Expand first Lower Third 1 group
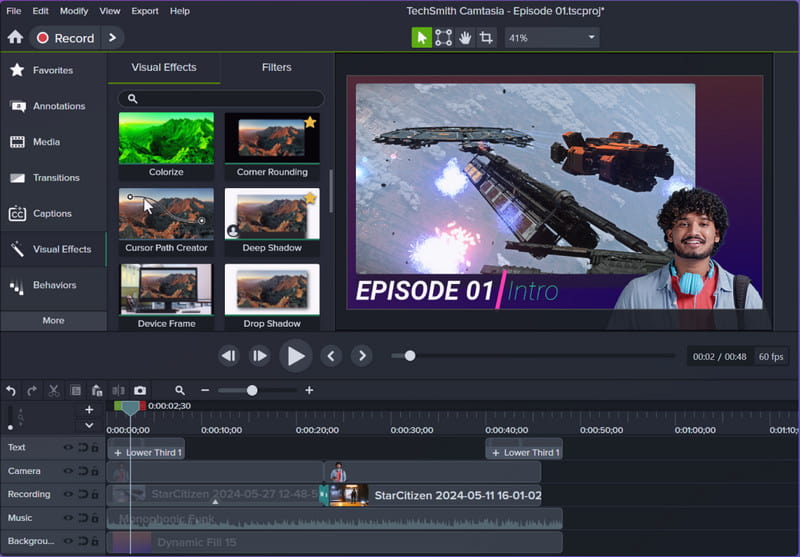This screenshot has height=557, width=800. point(118,453)
